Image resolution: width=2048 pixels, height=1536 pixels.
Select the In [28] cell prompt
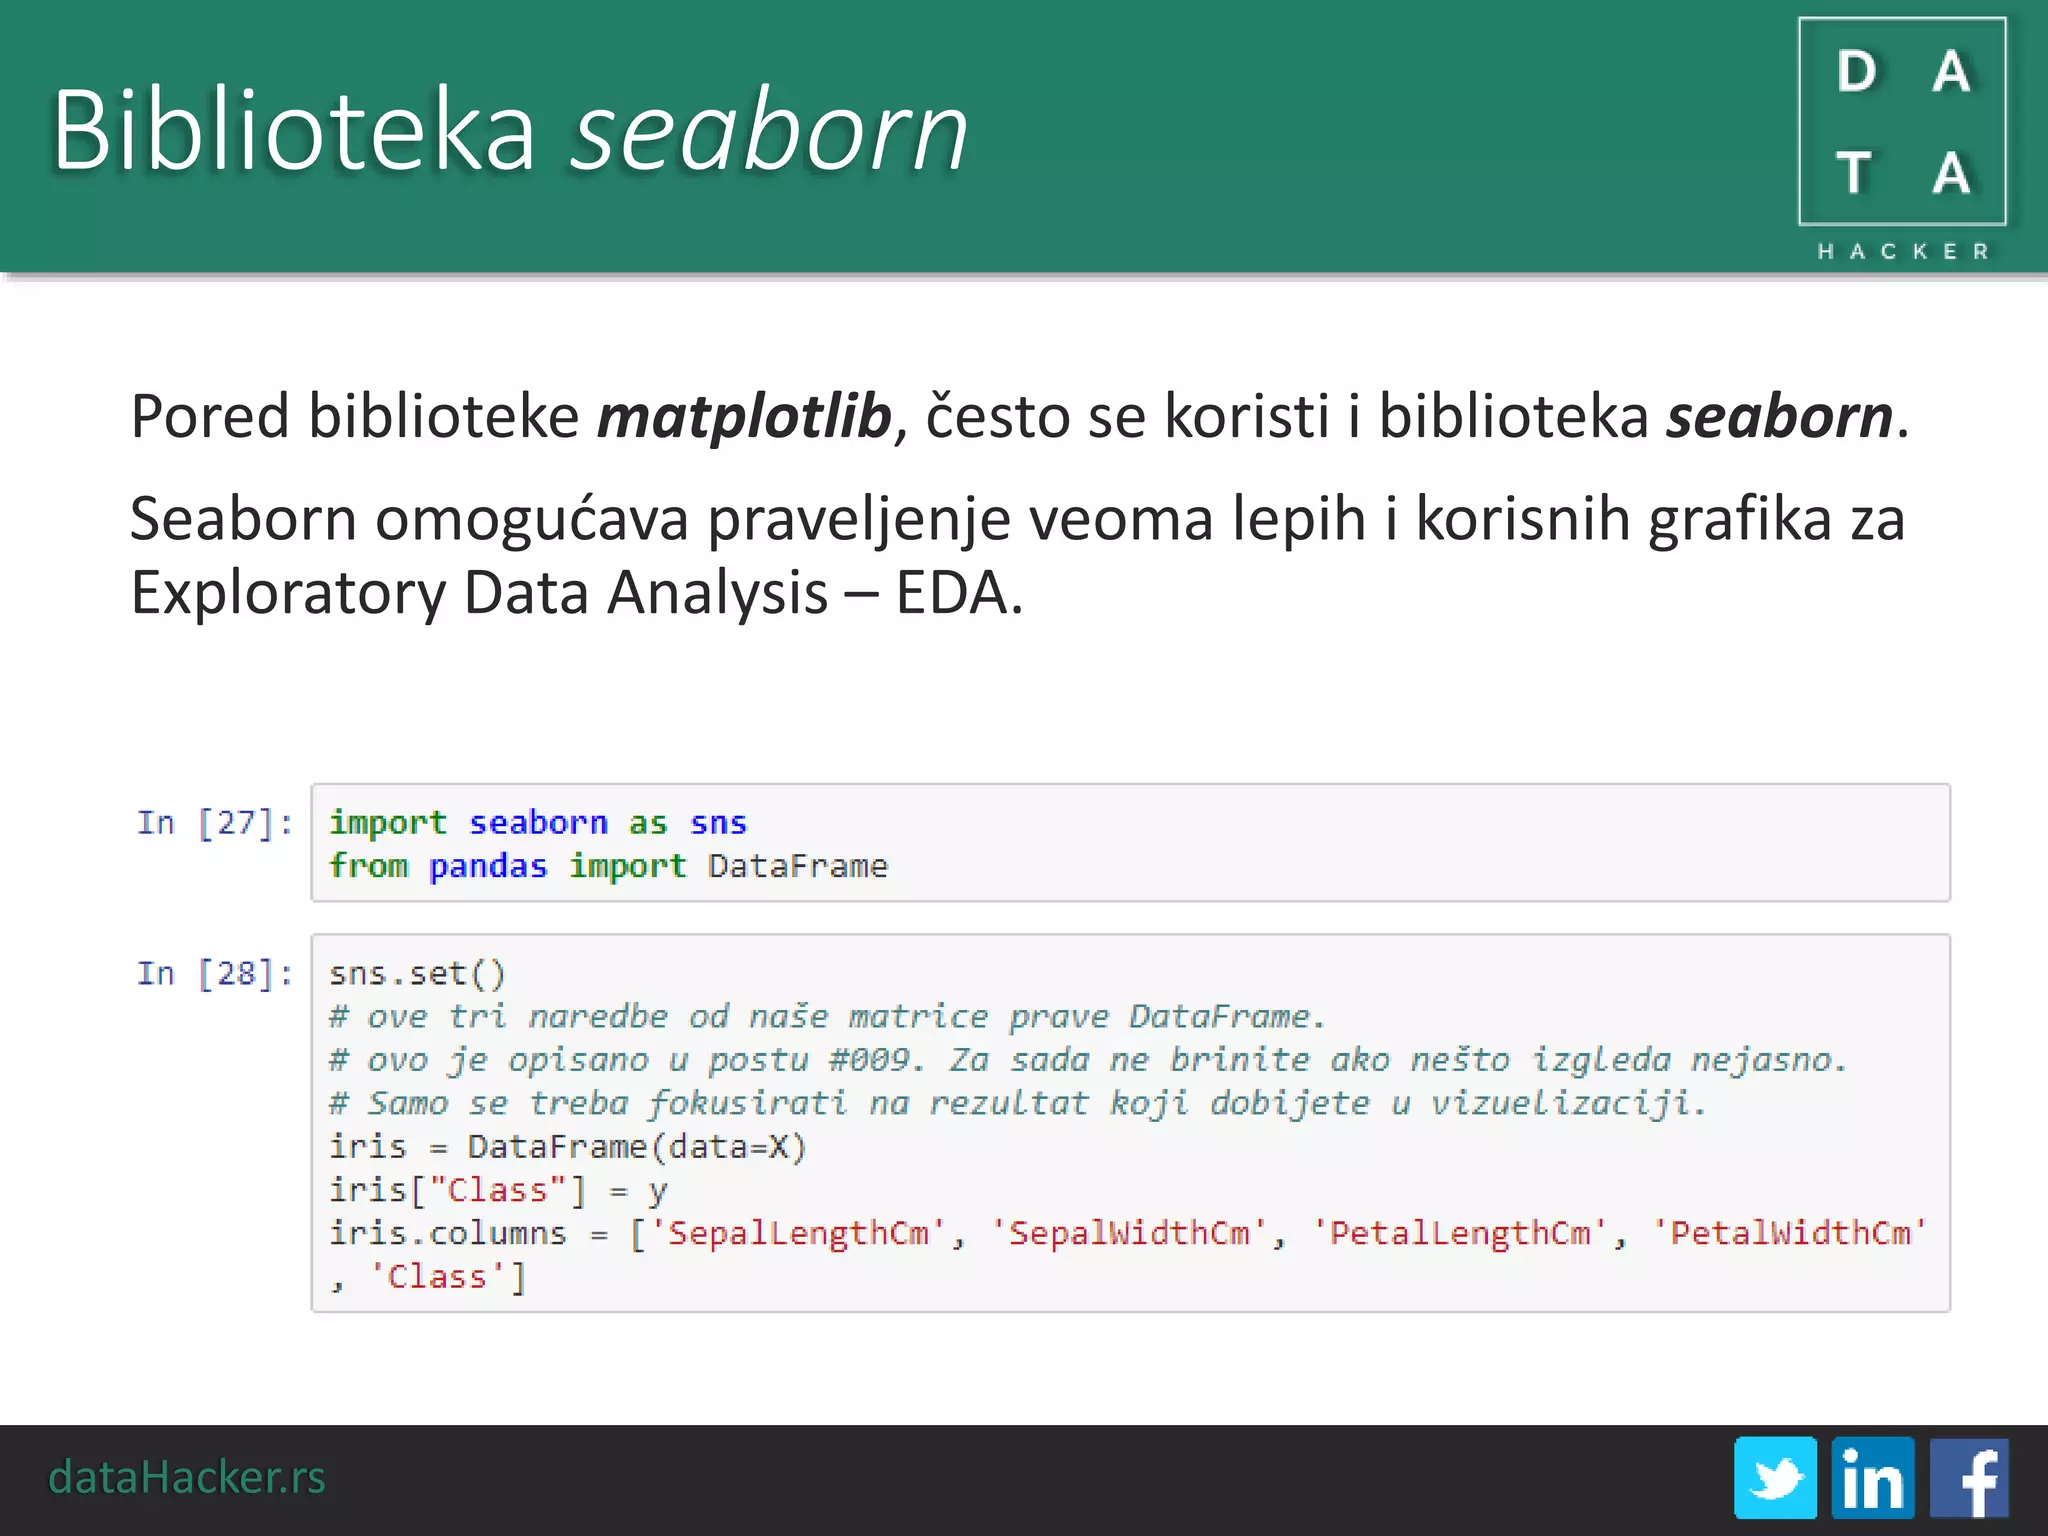pos(215,973)
